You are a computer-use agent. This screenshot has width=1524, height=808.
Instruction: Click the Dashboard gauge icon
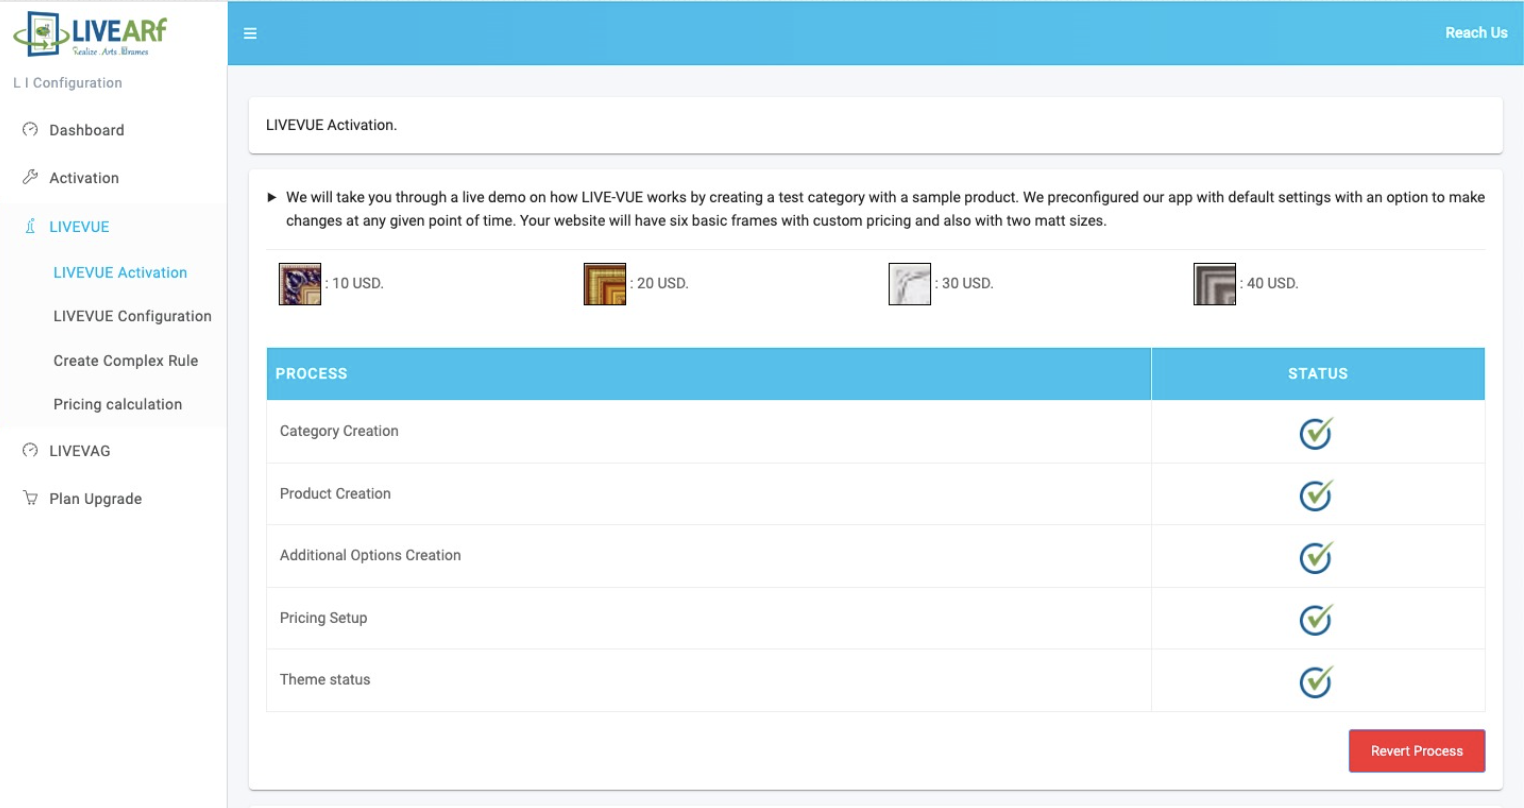tap(30, 129)
